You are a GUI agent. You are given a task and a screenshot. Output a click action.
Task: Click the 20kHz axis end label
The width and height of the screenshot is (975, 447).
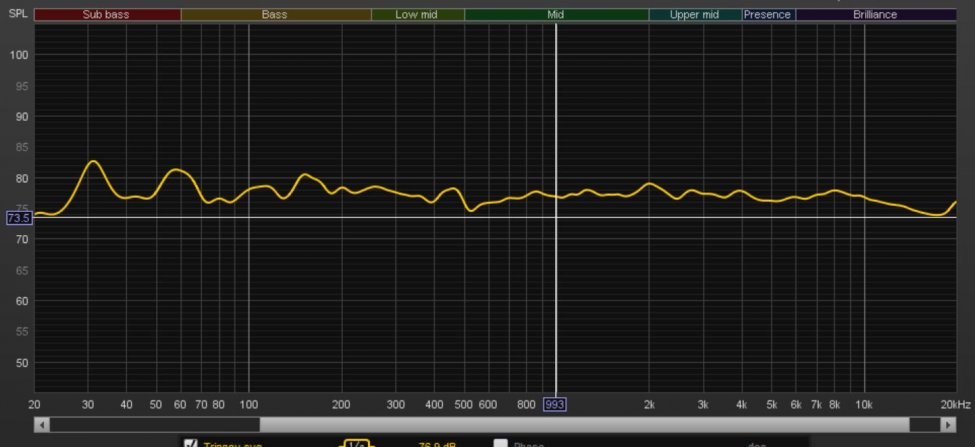tap(954, 404)
